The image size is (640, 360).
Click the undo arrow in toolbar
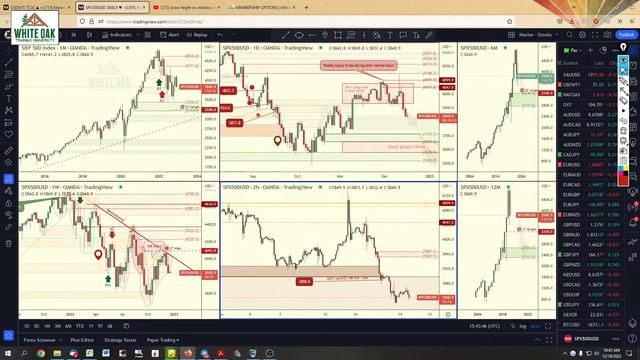point(220,35)
